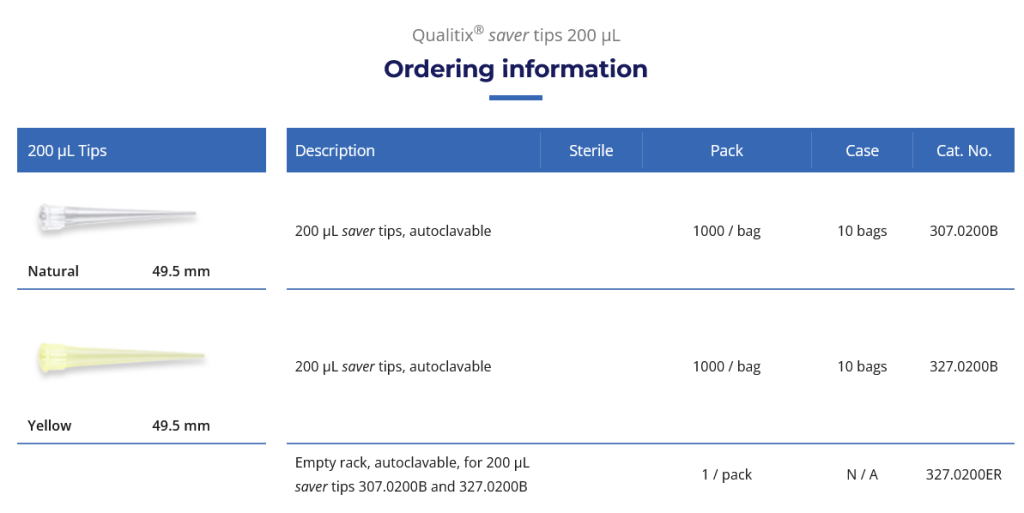Click the 1 / pack cell

[x=726, y=475]
